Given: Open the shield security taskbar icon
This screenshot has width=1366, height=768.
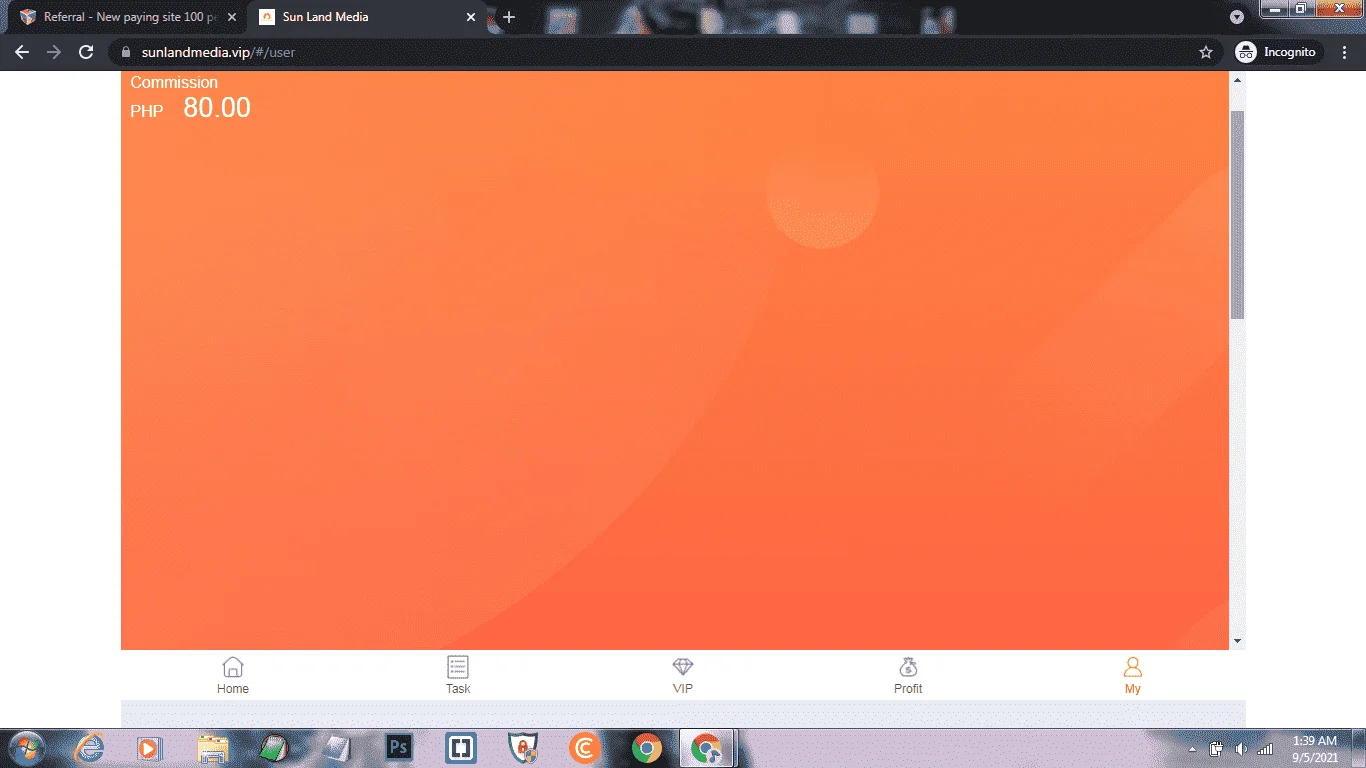Looking at the screenshot, I should [x=523, y=748].
